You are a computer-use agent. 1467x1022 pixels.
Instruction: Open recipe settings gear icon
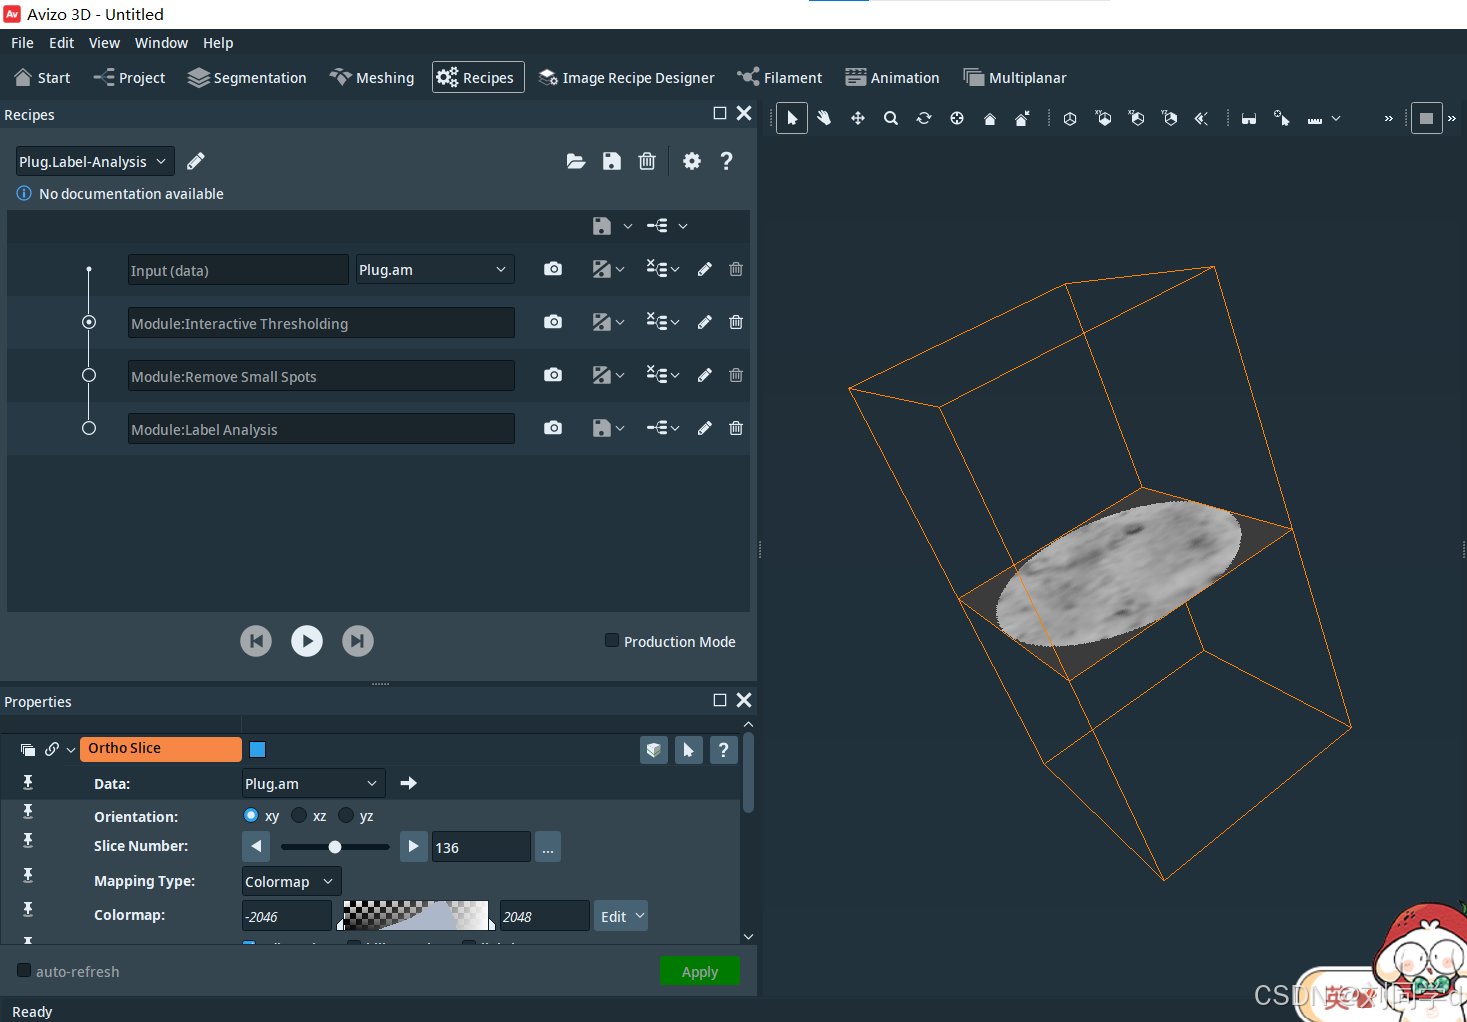[x=692, y=161]
